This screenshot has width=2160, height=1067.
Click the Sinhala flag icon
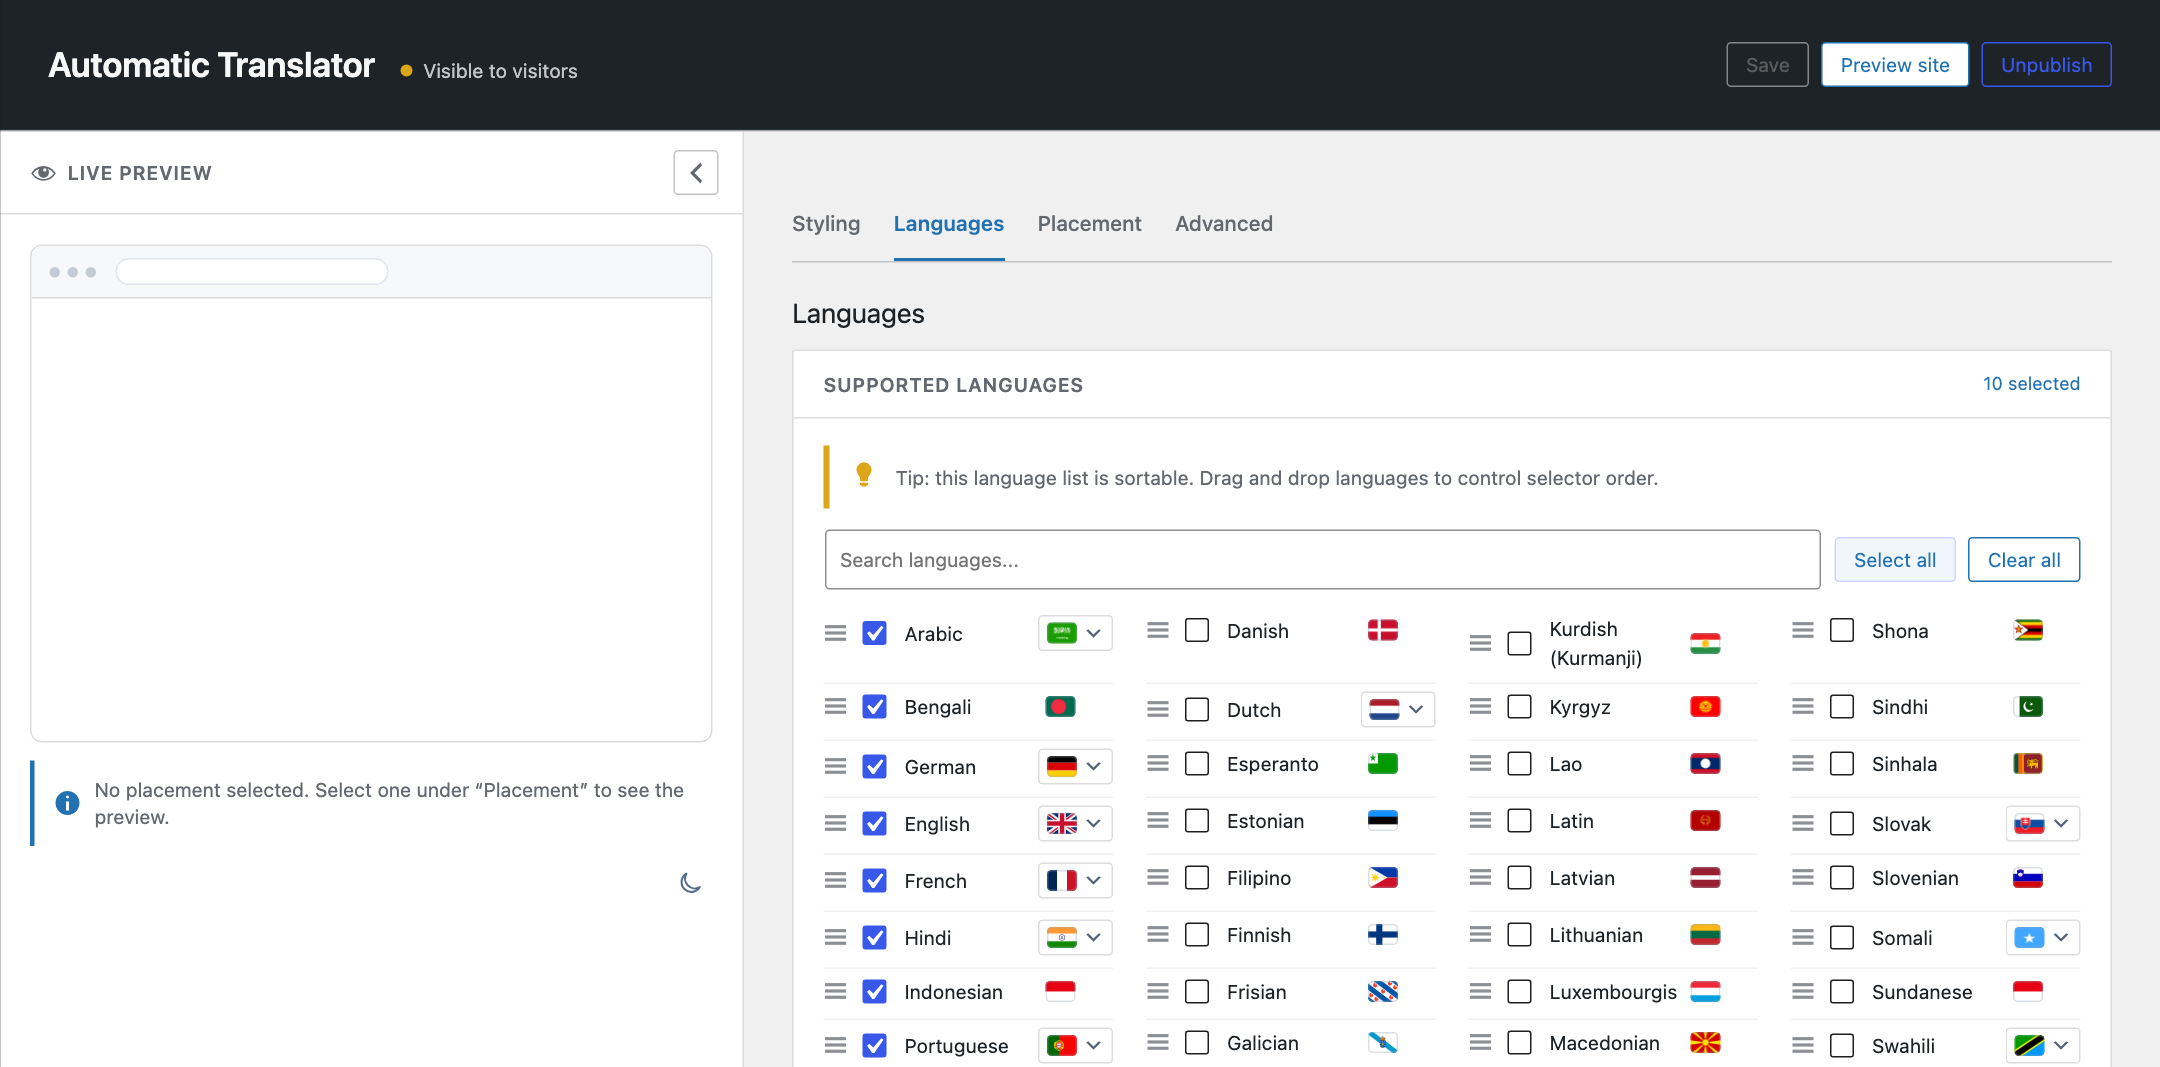click(2028, 764)
